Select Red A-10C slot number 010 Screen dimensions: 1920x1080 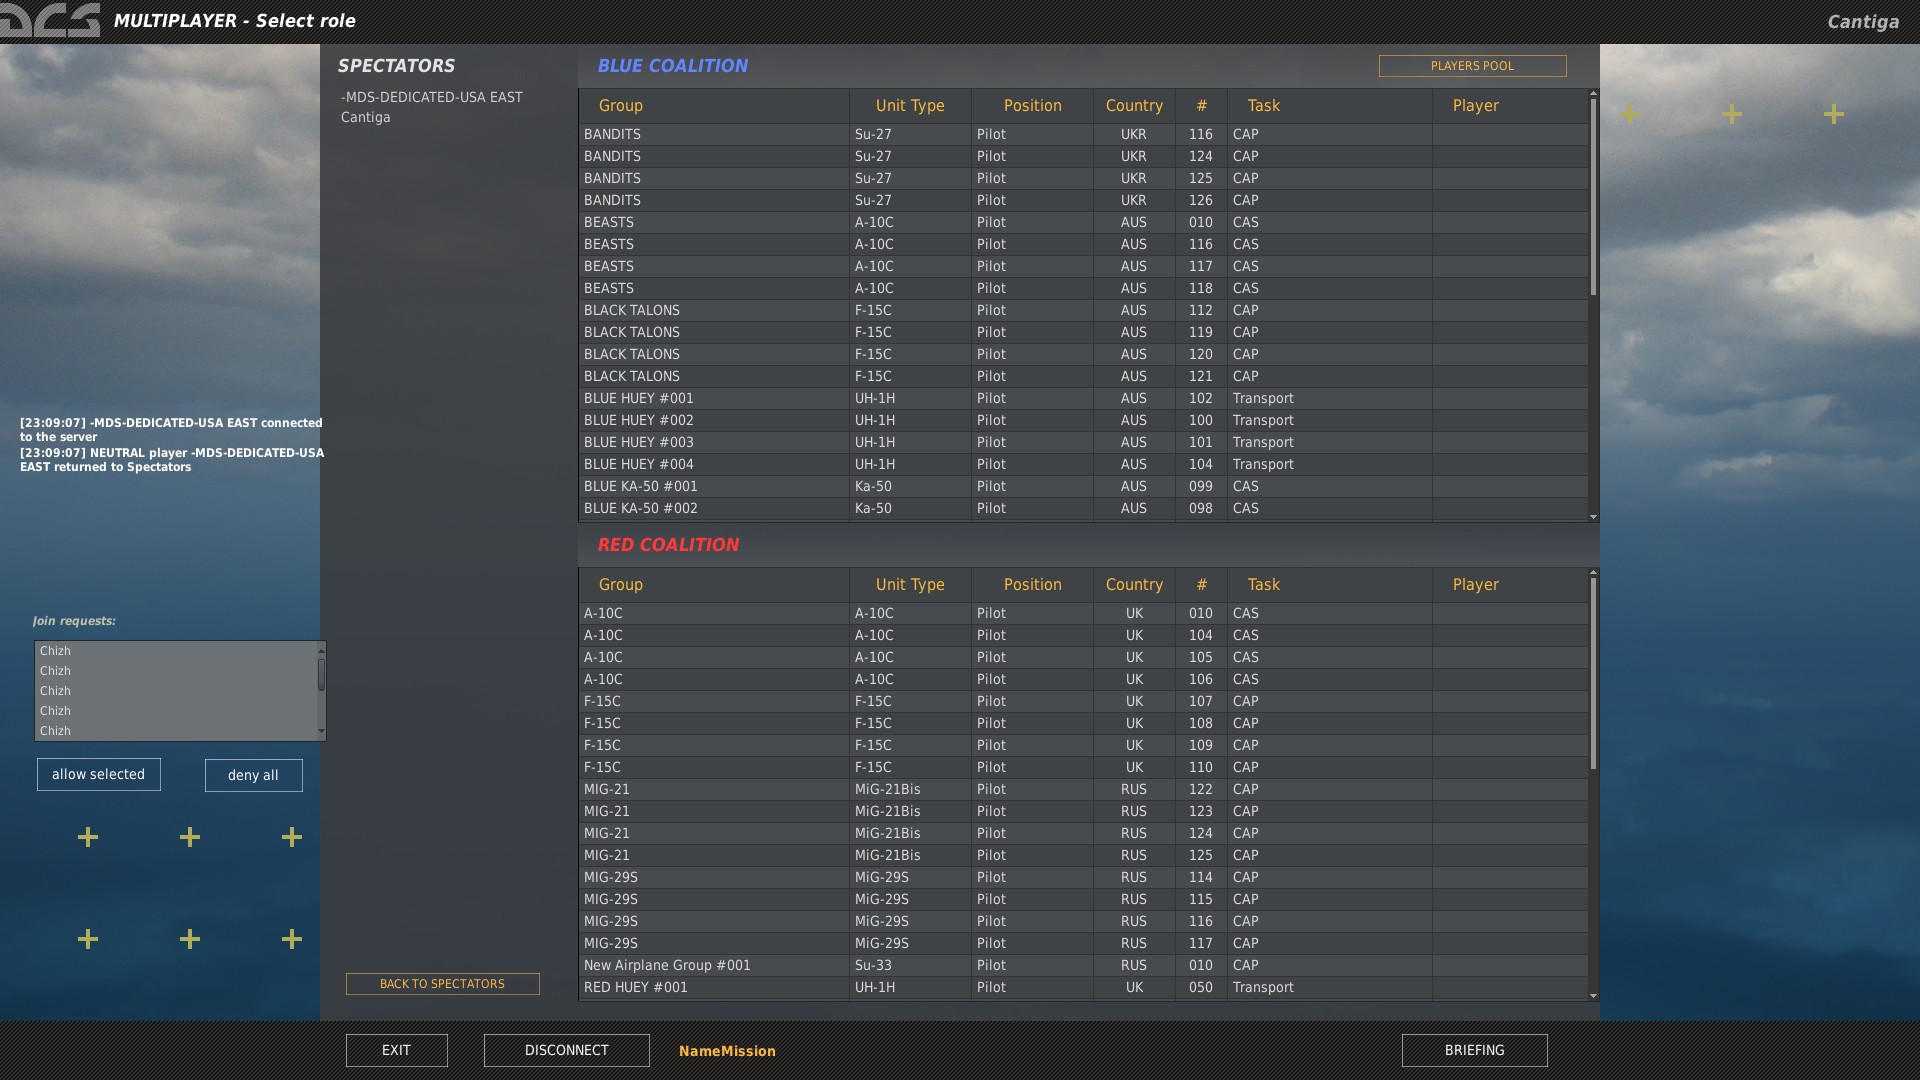click(x=1083, y=613)
